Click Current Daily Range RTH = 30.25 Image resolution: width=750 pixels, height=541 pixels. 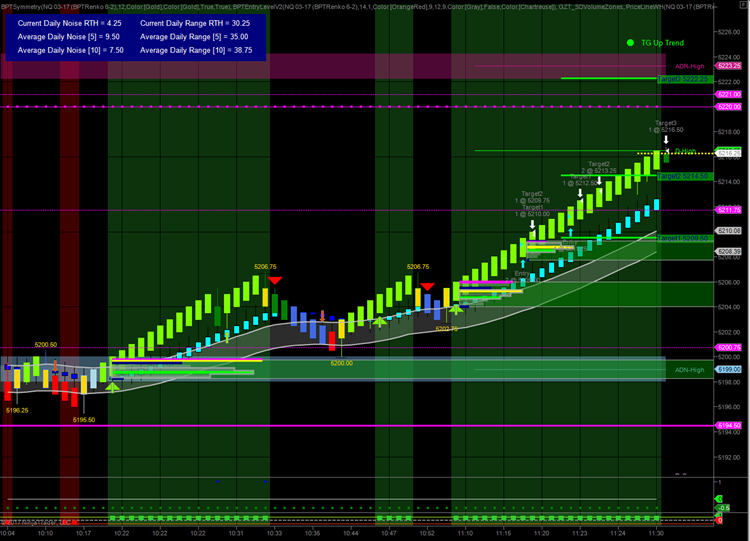(195, 23)
